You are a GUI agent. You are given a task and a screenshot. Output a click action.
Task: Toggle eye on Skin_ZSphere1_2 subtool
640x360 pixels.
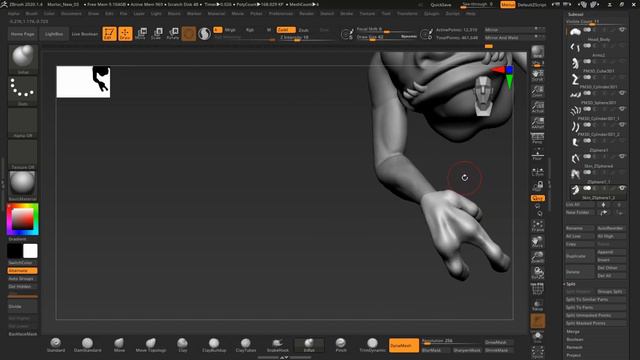[622, 188]
